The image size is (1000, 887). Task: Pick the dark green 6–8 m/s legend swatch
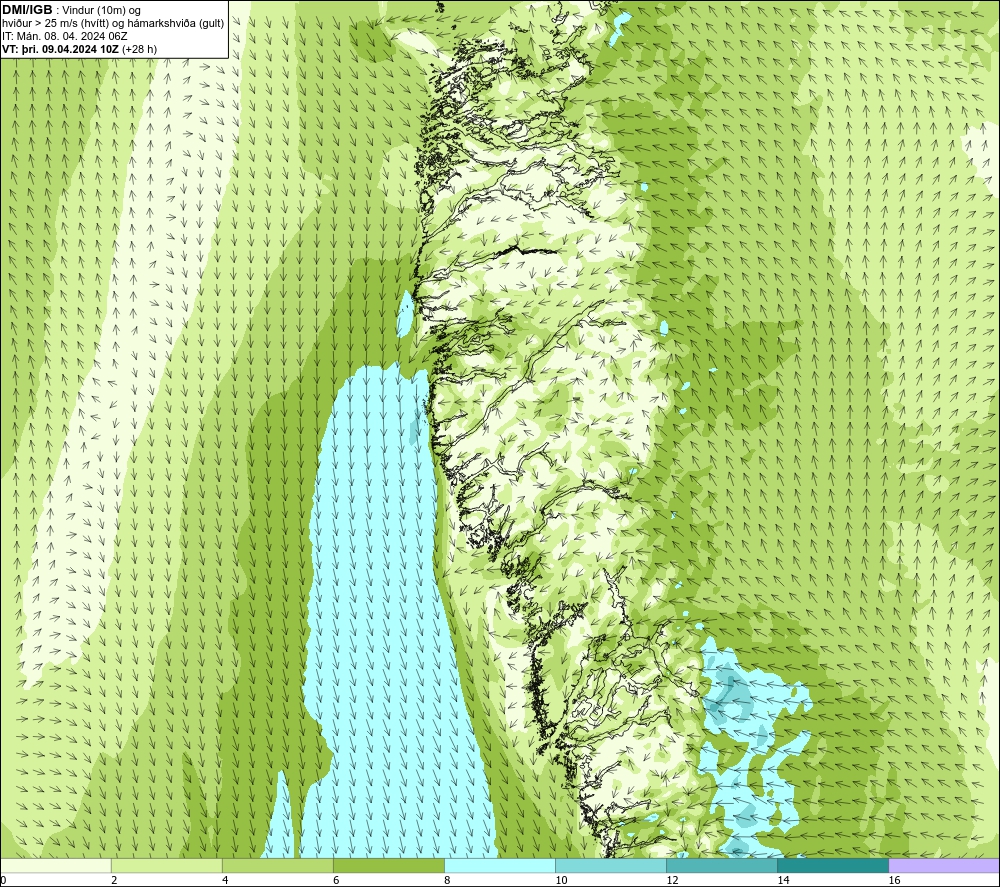389,865
